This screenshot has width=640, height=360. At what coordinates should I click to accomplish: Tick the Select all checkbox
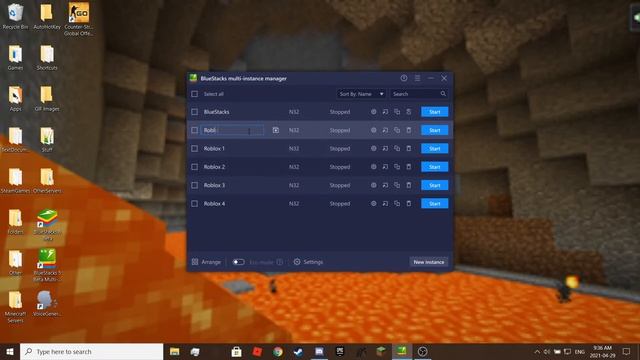[195, 94]
